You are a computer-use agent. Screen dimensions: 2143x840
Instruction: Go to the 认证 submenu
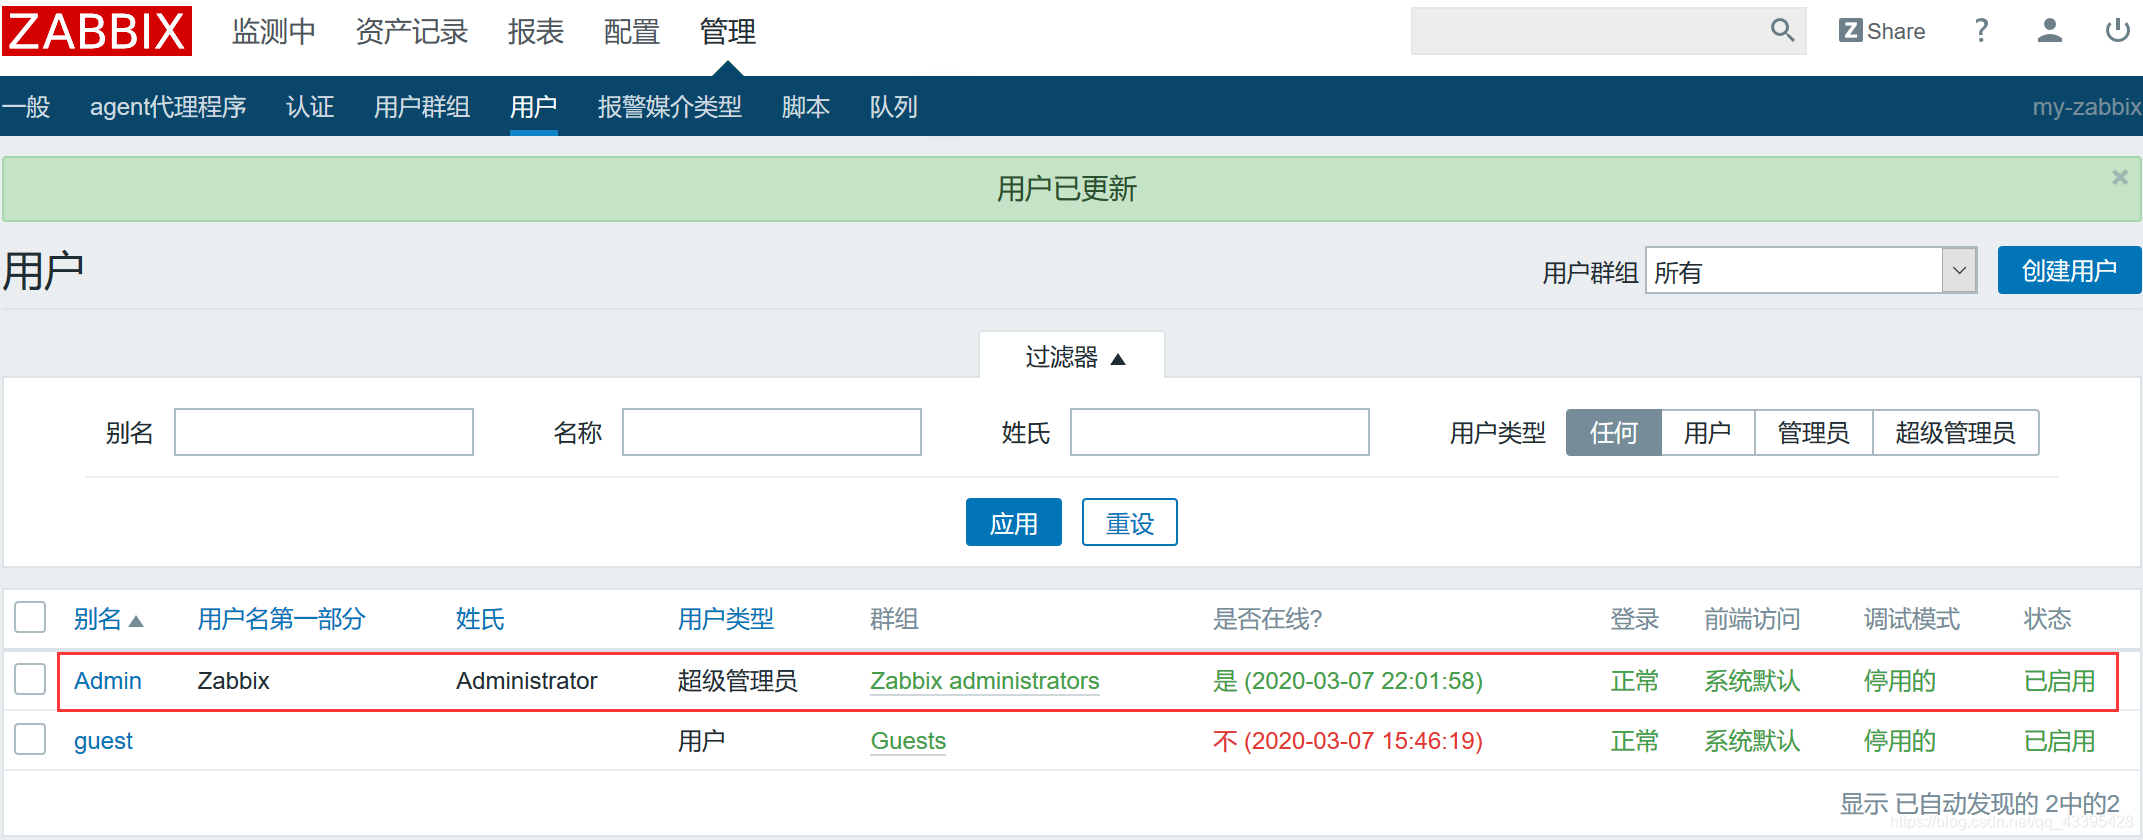tap(310, 106)
